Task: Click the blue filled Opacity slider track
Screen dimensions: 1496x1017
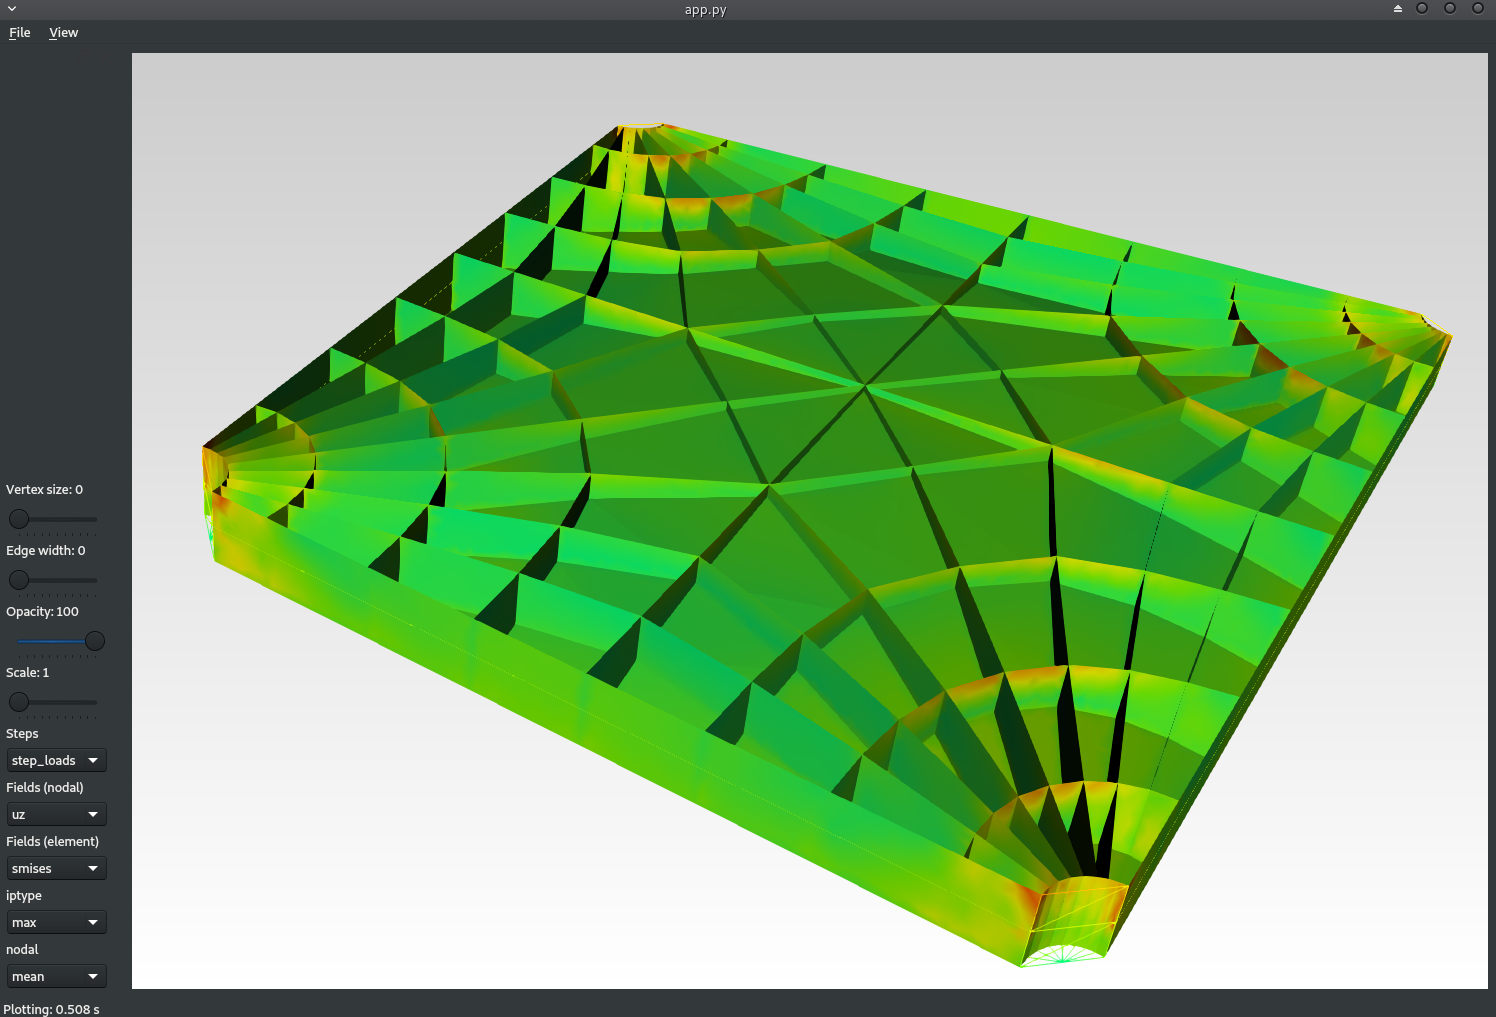Action: 52,641
